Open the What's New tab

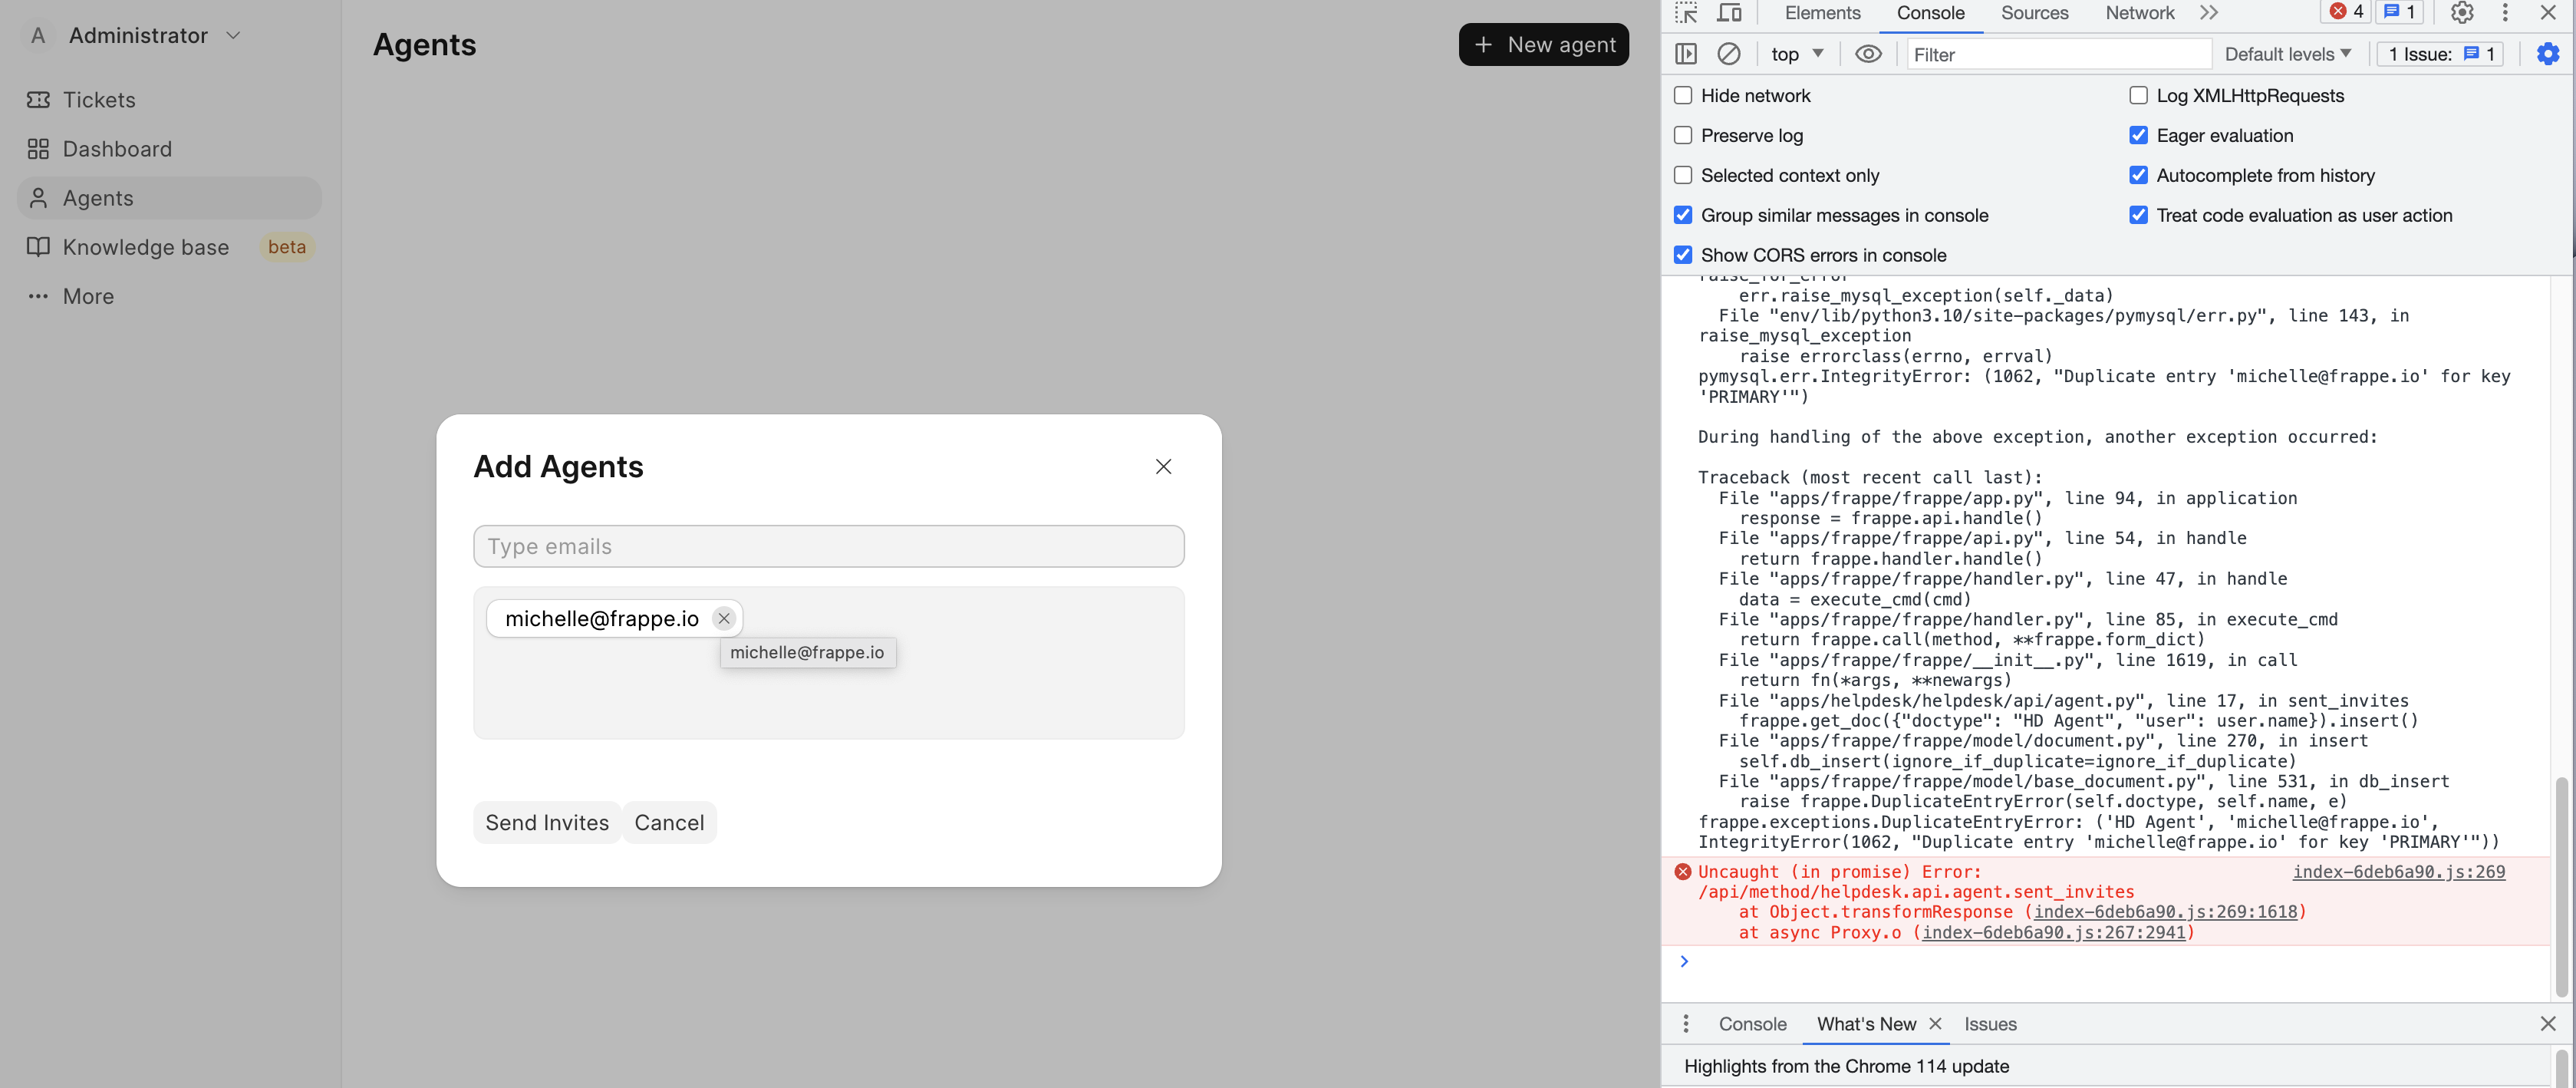point(1866,1024)
